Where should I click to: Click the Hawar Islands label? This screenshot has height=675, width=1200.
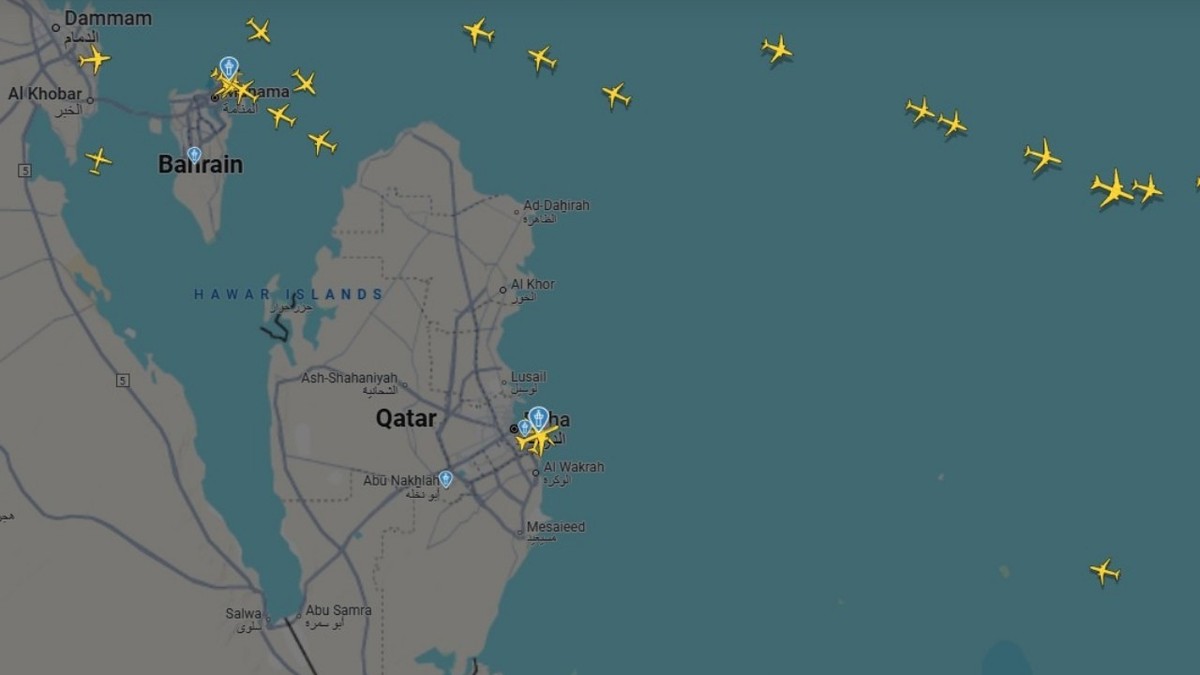(x=289, y=294)
